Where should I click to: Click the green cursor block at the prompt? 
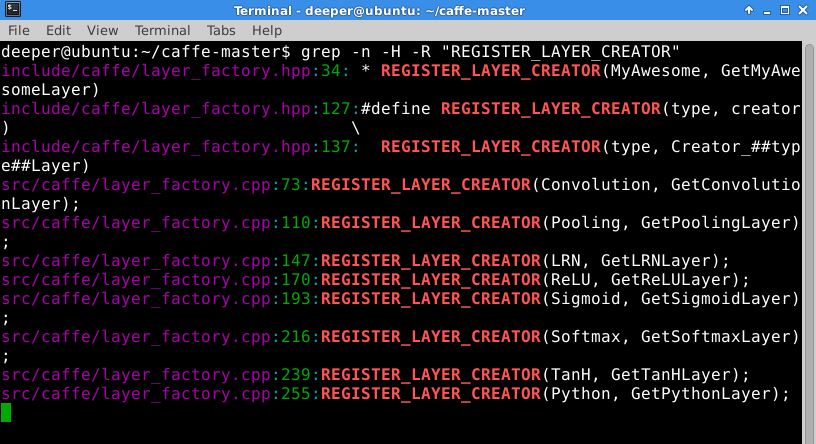tap(6, 412)
